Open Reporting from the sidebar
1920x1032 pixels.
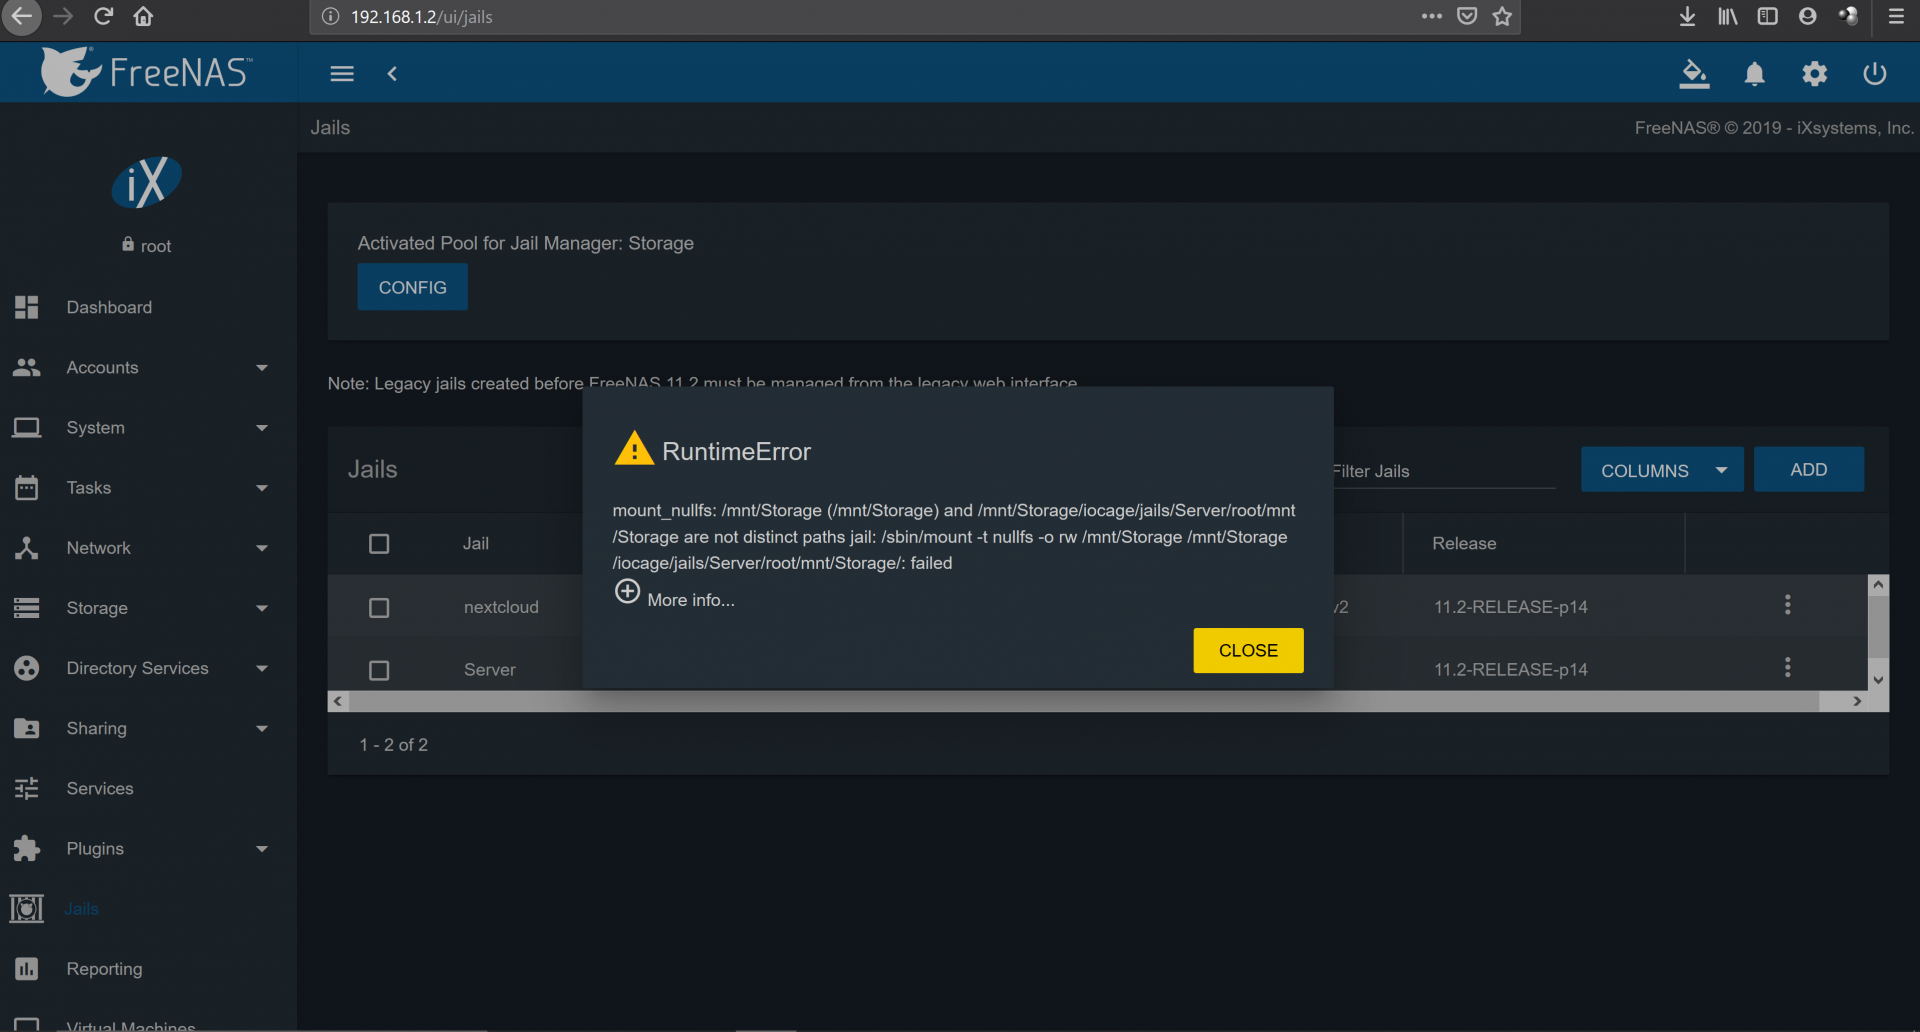pos(104,969)
